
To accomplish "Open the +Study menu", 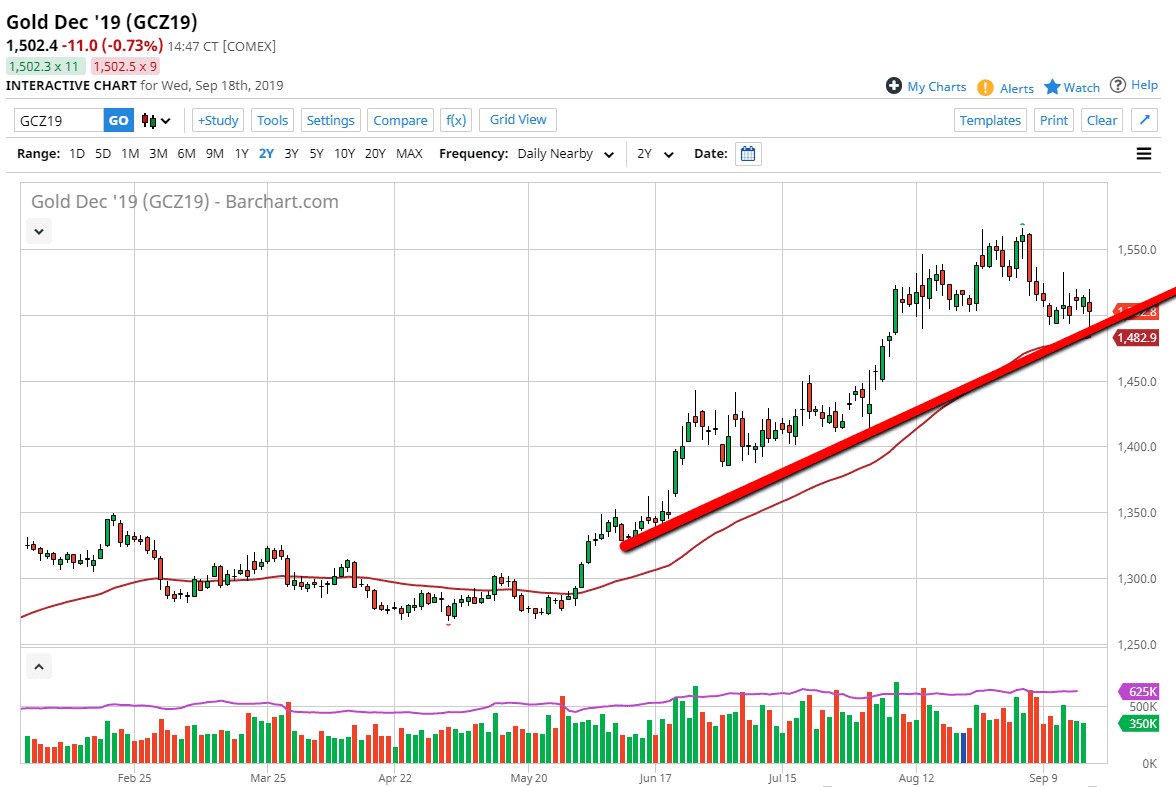I will 217,120.
